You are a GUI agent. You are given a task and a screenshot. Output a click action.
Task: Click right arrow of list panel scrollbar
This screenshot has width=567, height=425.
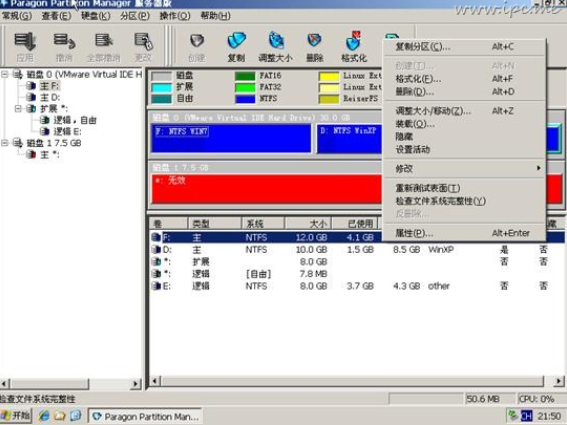[x=559, y=381]
